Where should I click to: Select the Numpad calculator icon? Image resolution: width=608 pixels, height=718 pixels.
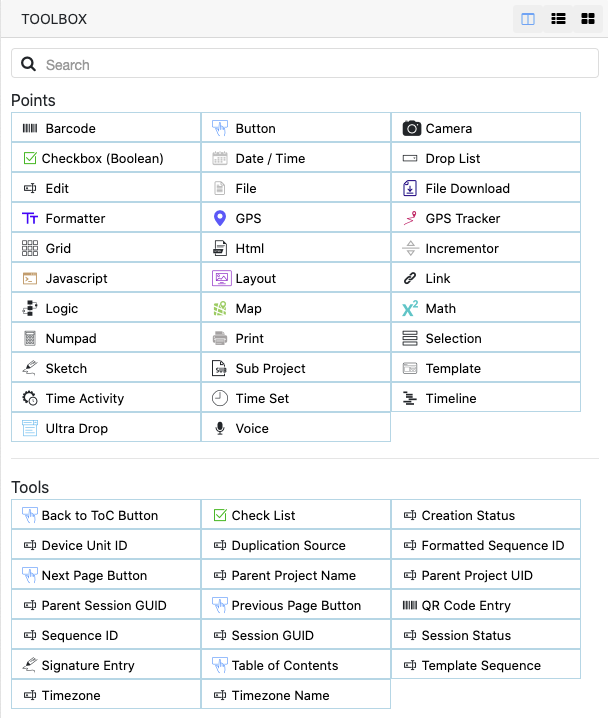tap(30, 338)
